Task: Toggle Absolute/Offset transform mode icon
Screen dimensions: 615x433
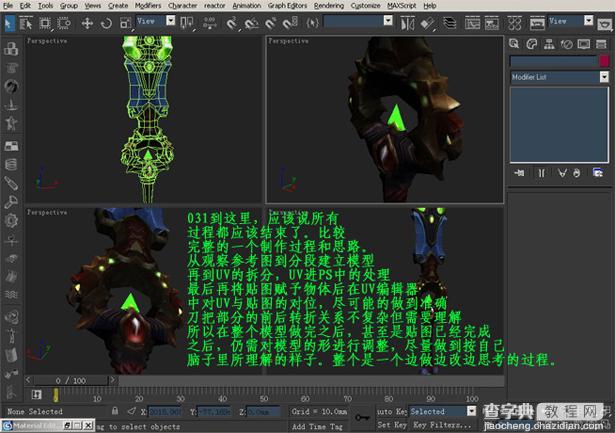Action: pos(132,411)
